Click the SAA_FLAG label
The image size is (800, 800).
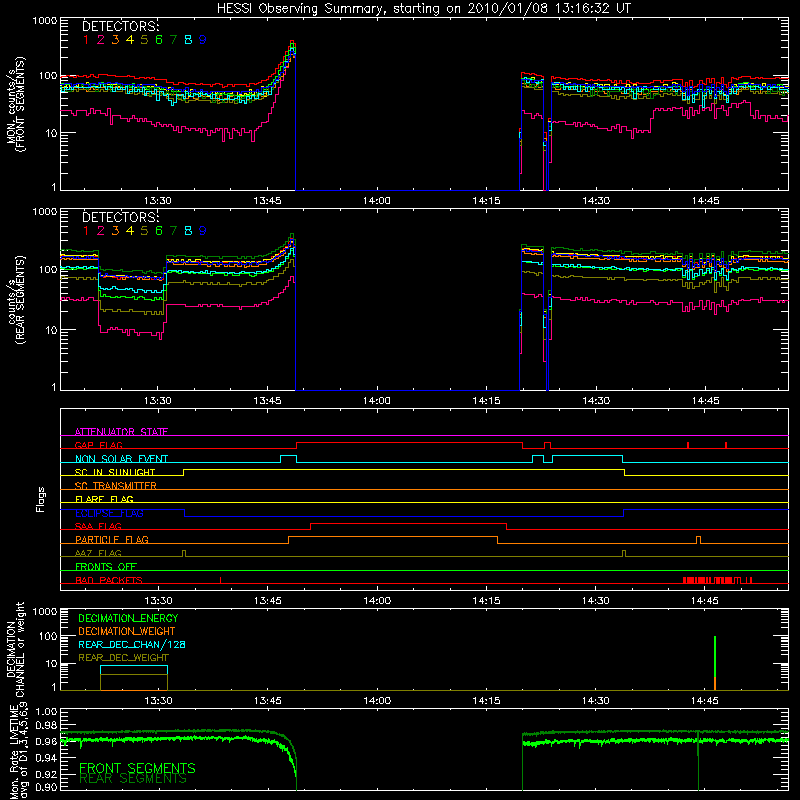coord(98,527)
